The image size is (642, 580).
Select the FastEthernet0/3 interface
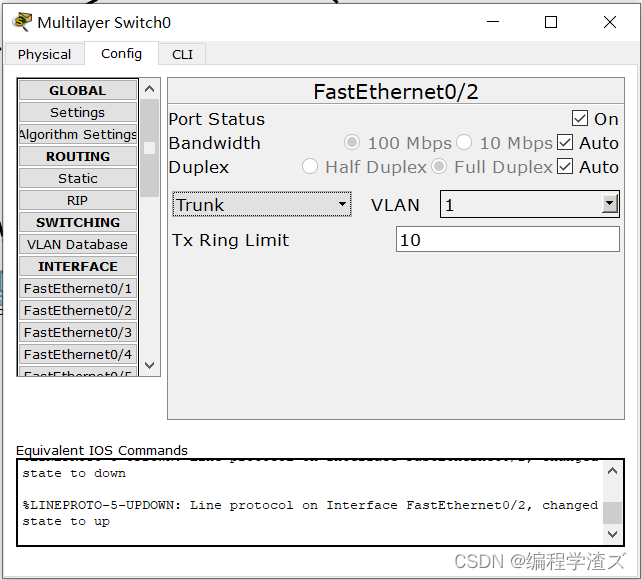[77, 333]
